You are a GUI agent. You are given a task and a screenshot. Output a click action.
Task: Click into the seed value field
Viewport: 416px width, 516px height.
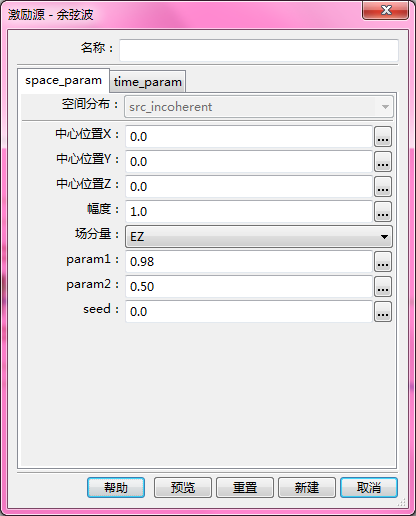pyautogui.click(x=249, y=312)
